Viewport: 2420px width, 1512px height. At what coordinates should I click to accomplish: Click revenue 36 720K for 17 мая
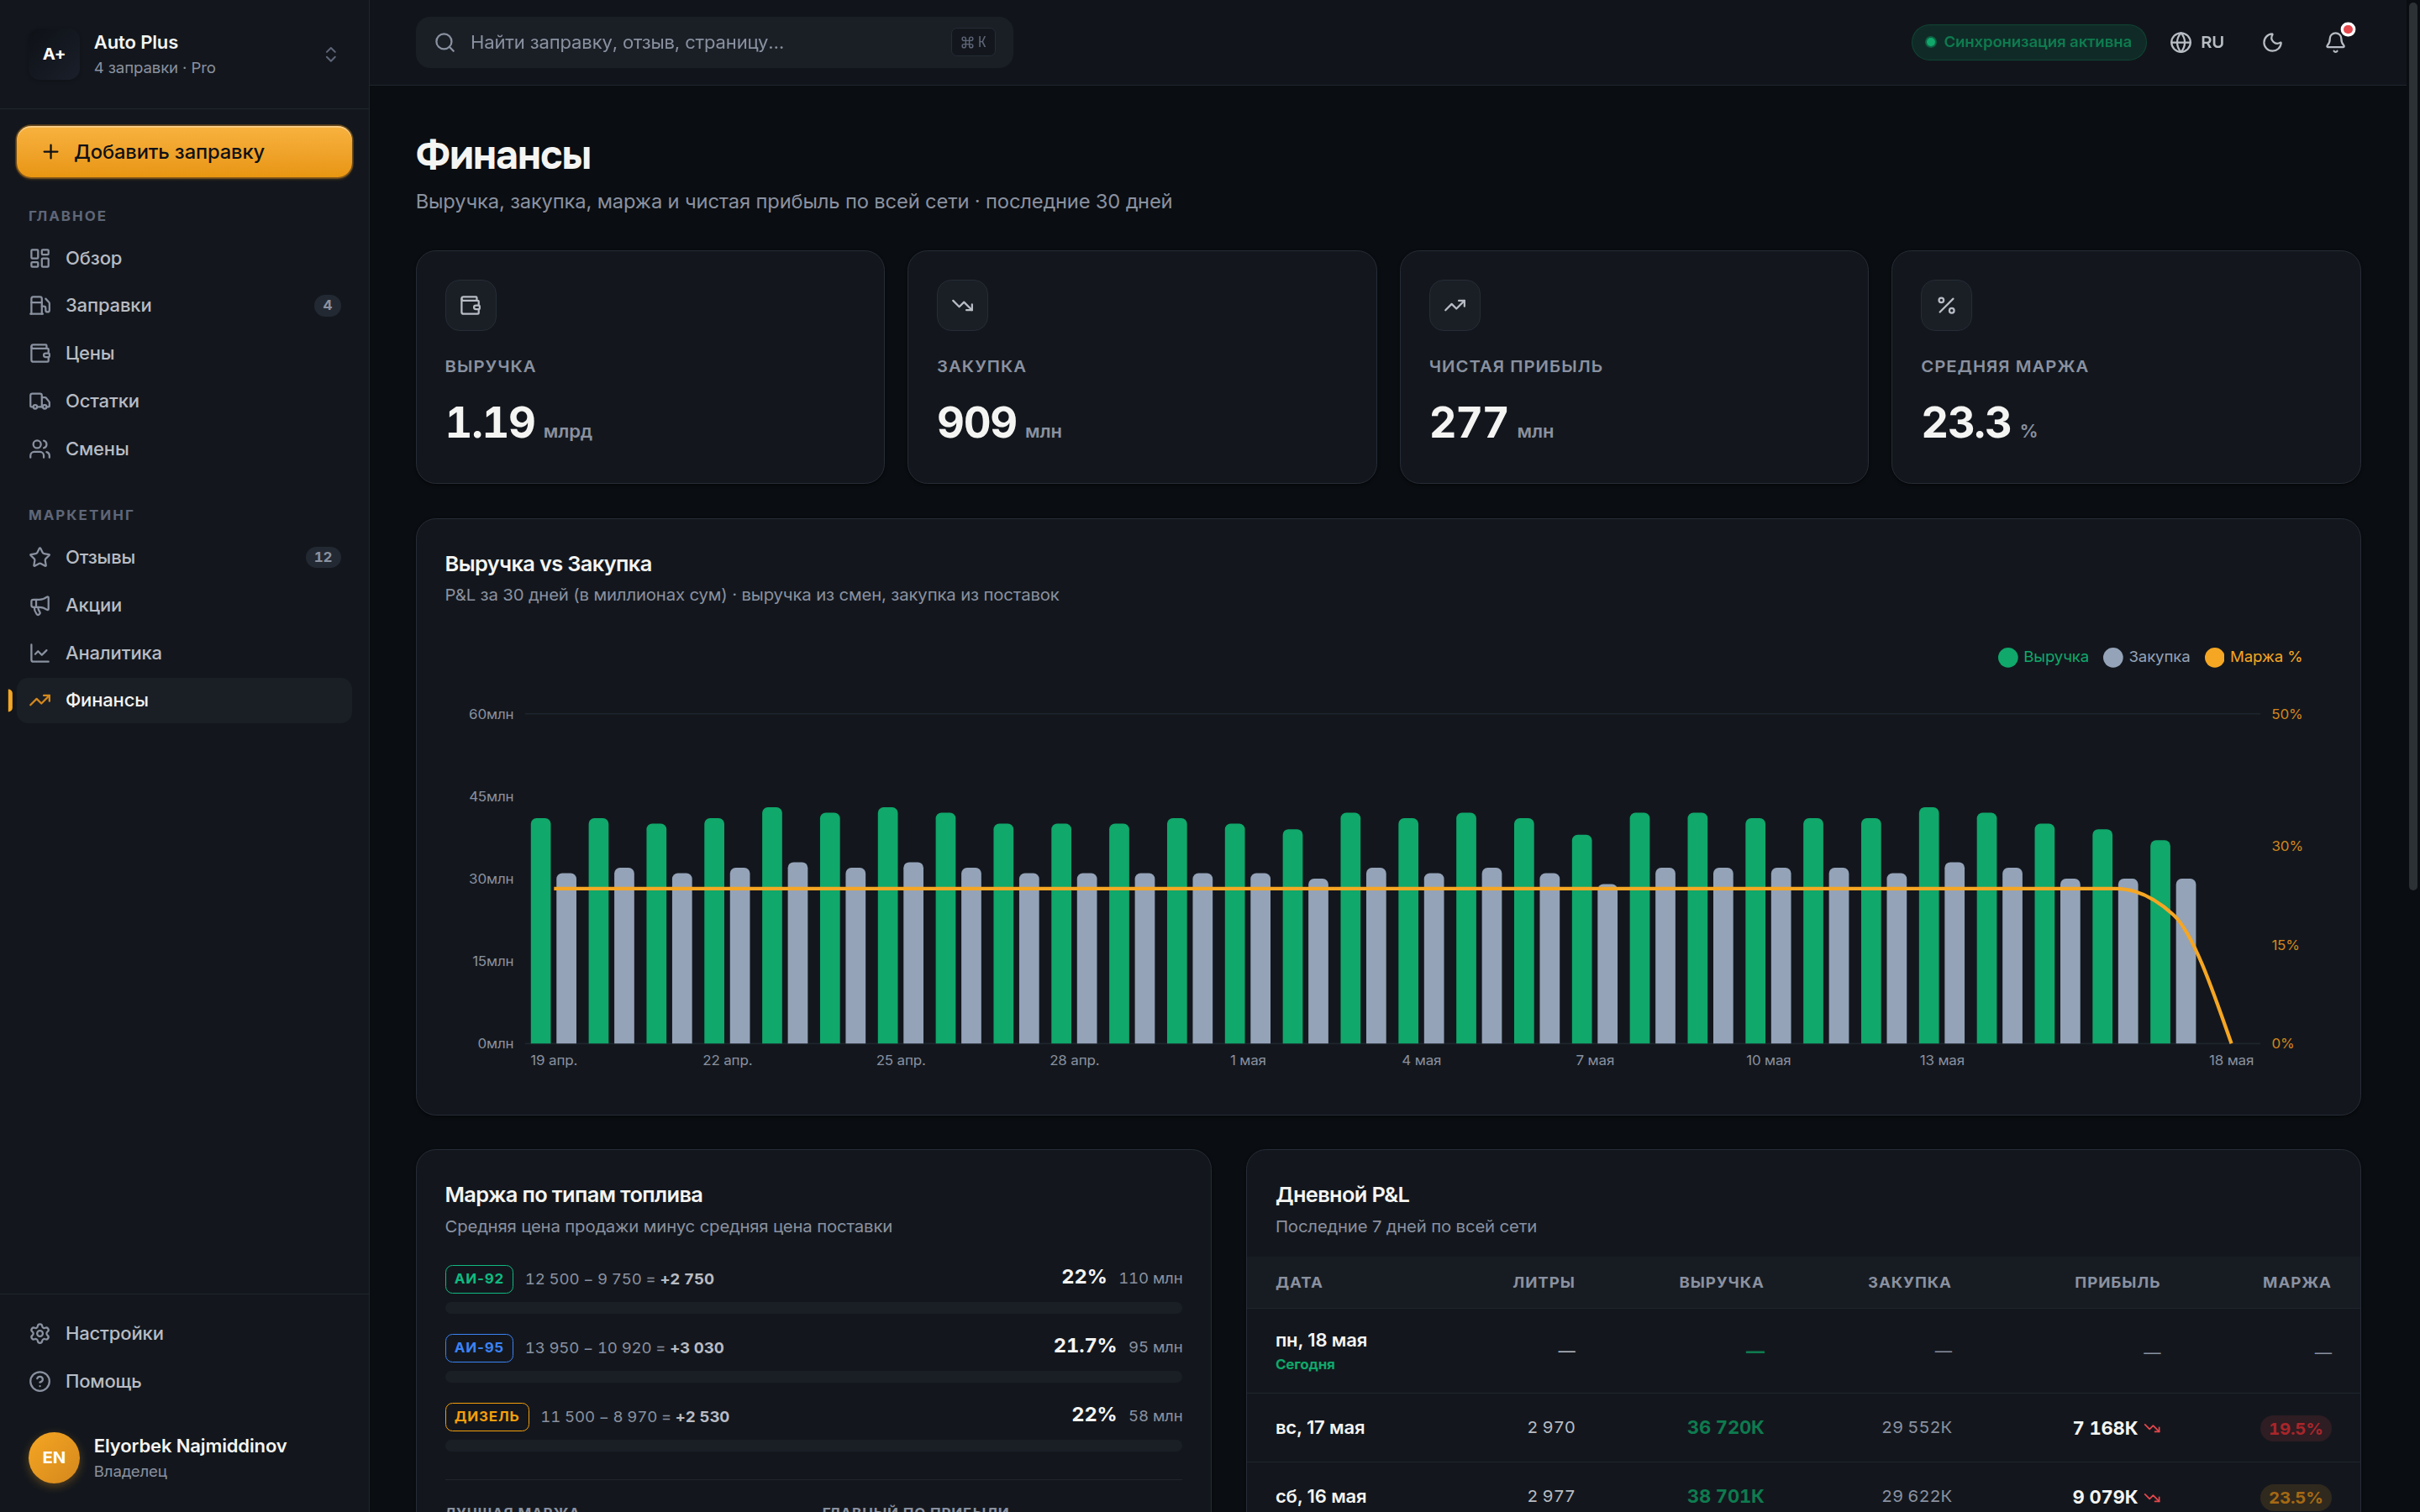(1725, 1428)
